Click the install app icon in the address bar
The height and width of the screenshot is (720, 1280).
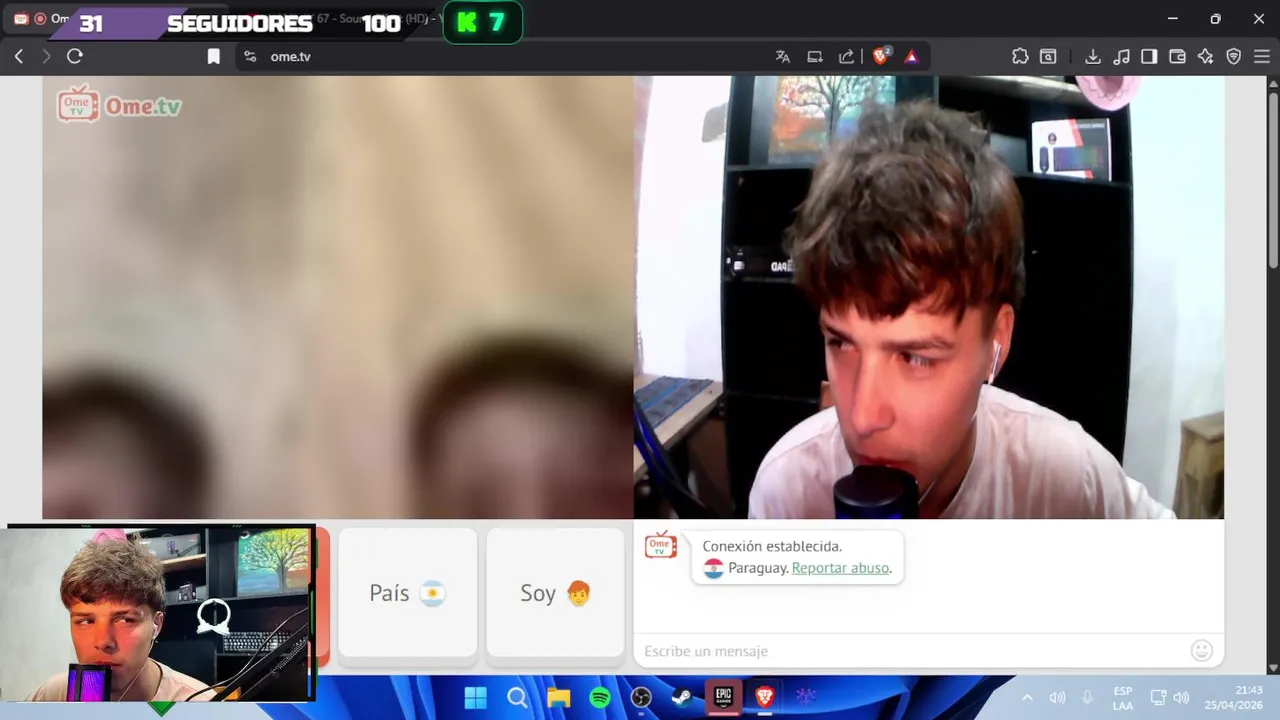pos(815,57)
